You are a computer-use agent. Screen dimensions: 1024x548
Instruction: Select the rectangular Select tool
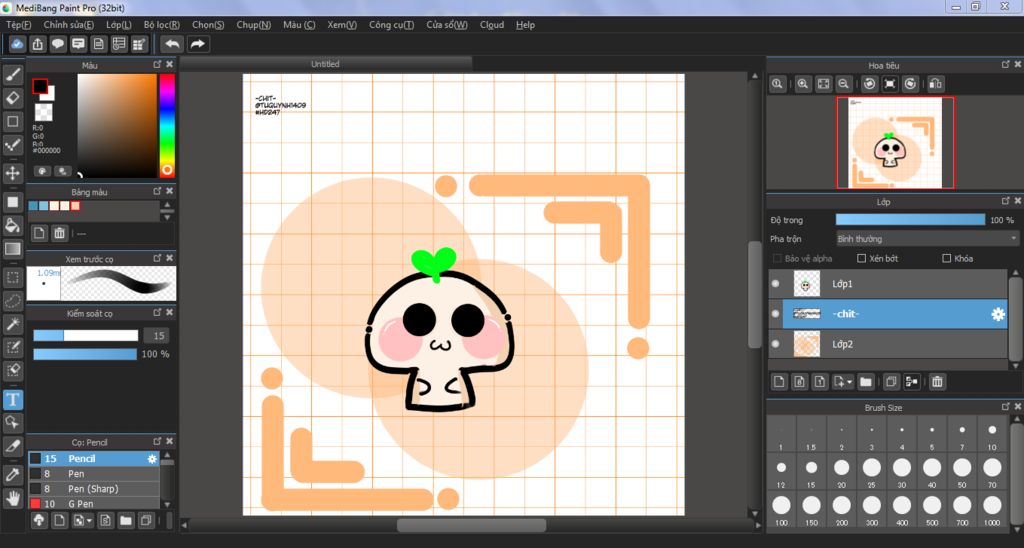tap(12, 278)
